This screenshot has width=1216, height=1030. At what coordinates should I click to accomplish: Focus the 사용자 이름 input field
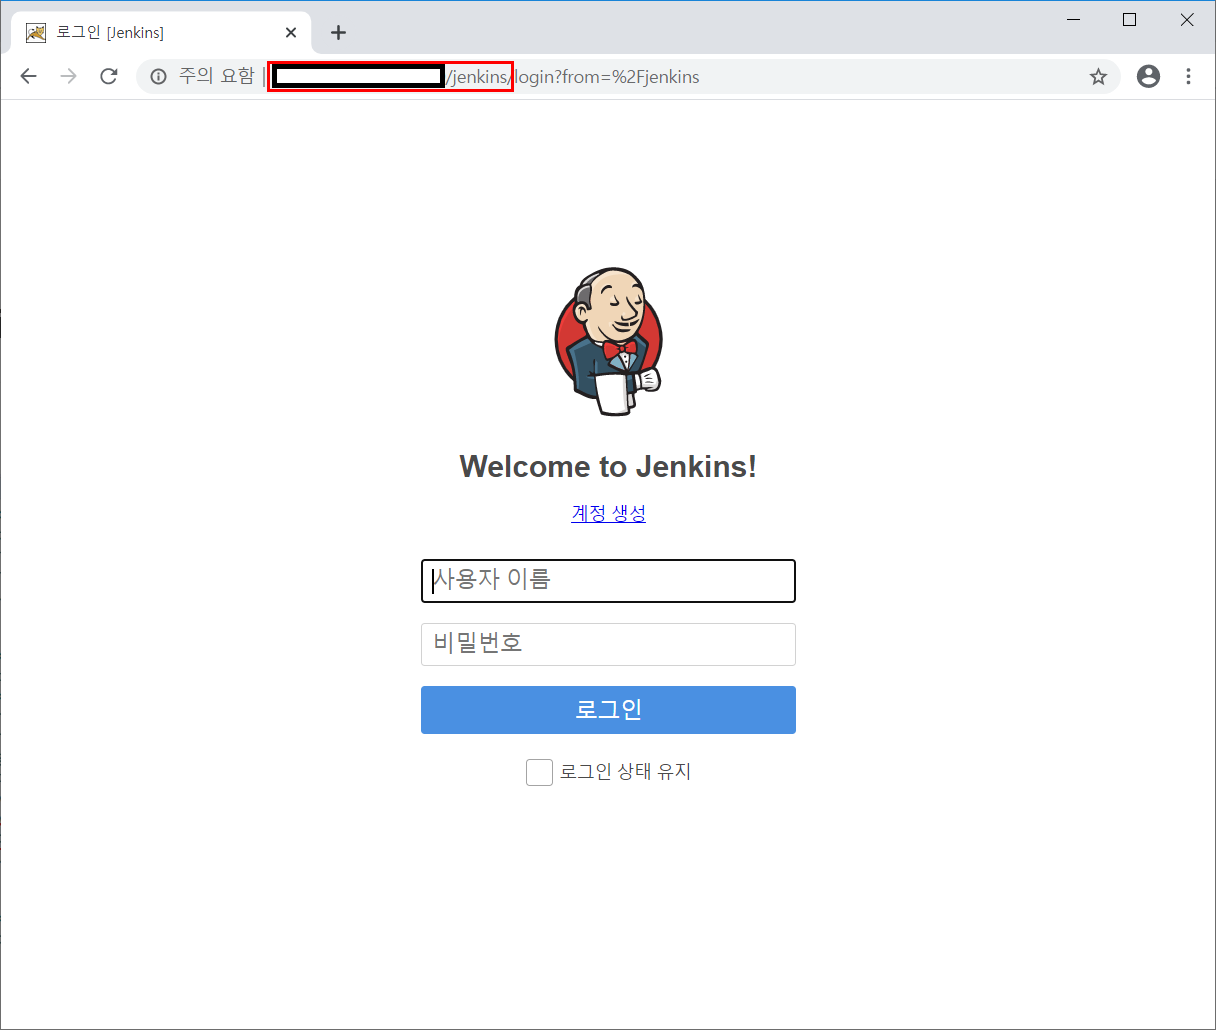pyautogui.click(x=608, y=581)
